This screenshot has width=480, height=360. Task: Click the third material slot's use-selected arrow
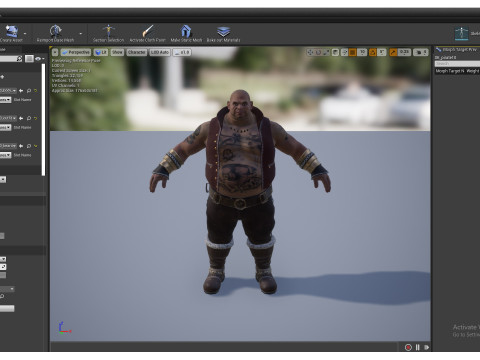pyautogui.click(x=21, y=146)
